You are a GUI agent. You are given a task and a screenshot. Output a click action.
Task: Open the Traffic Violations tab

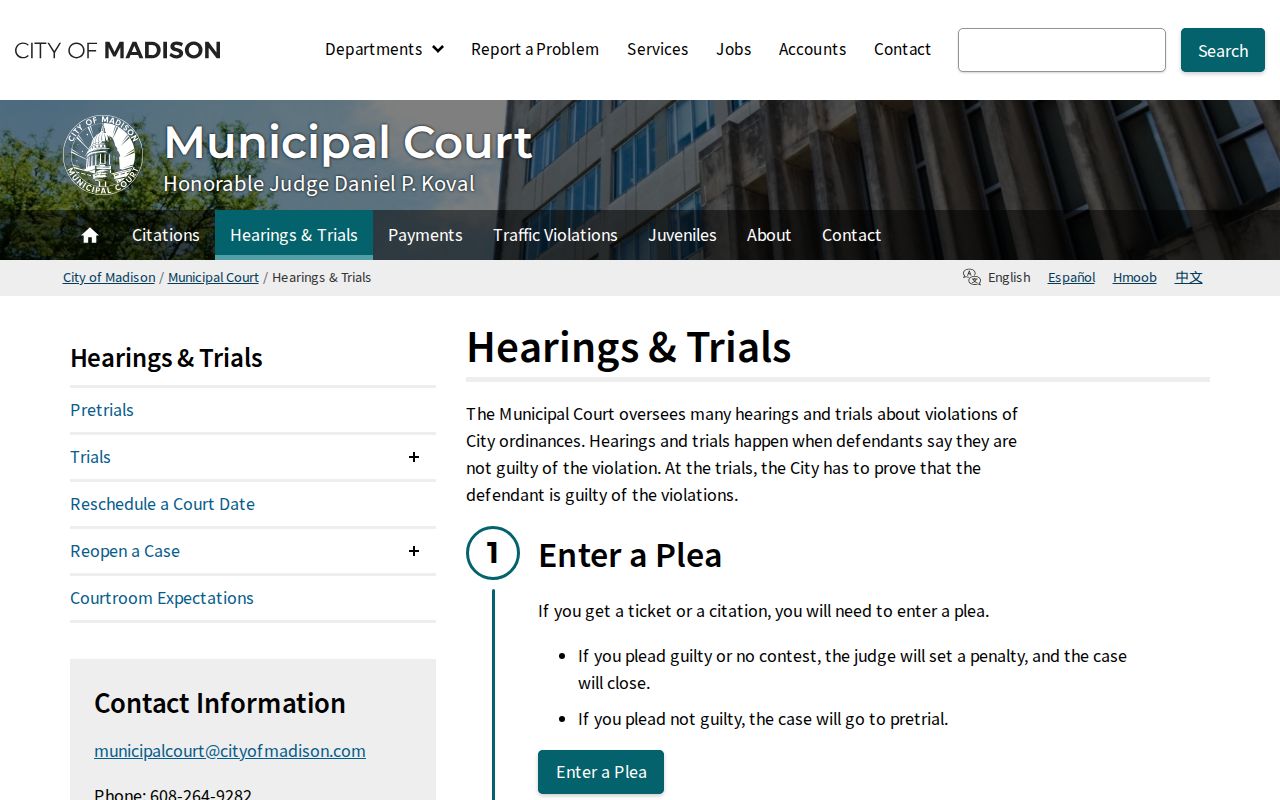[x=555, y=235]
